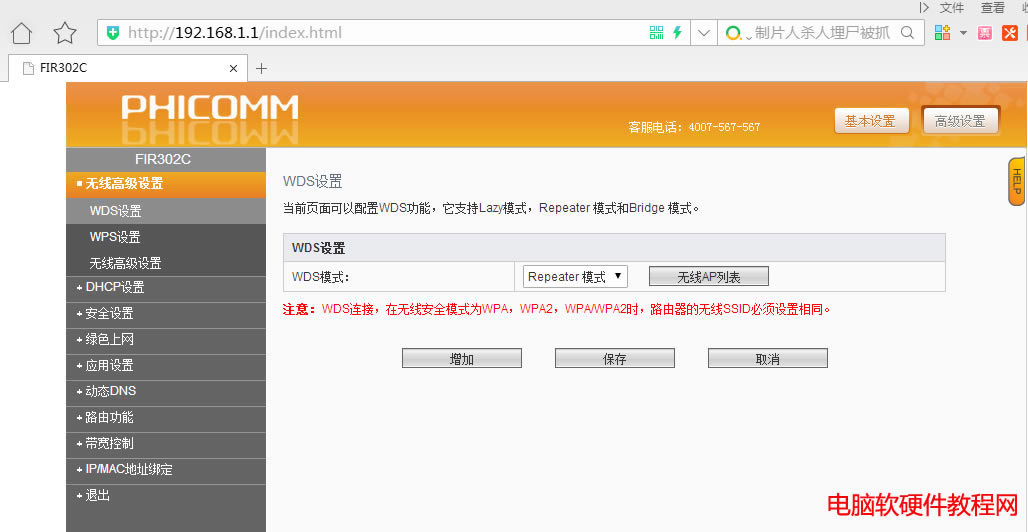Image resolution: width=1028 pixels, height=532 pixels.
Task: Expand the DHCP设置 menu section
Action: [x=114, y=288]
